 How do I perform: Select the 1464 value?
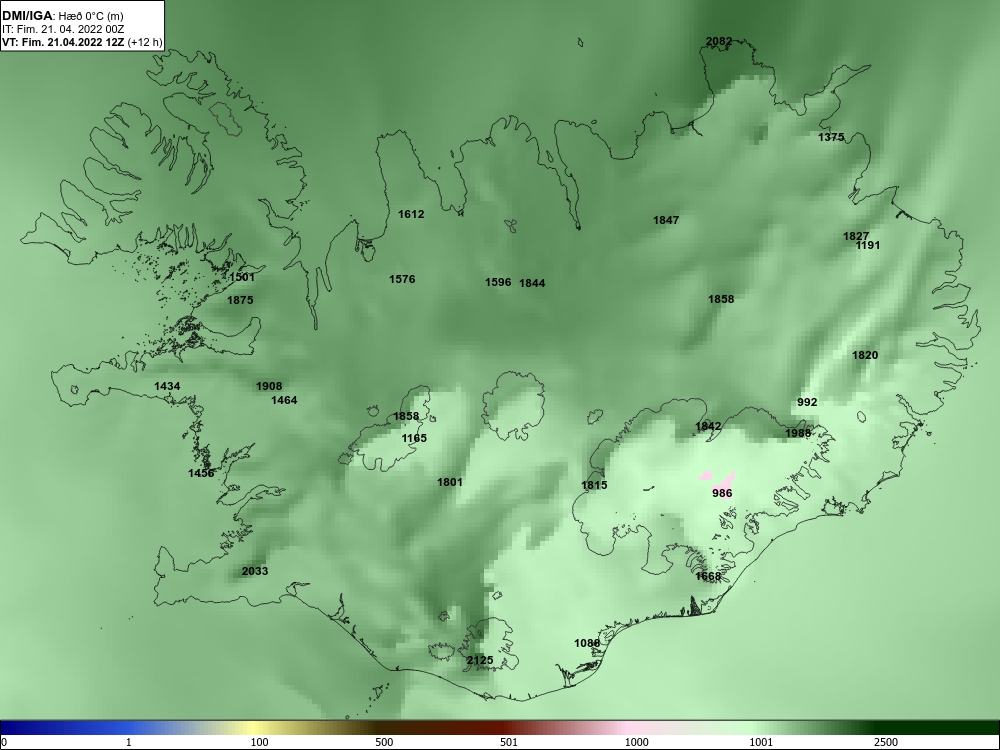(284, 401)
